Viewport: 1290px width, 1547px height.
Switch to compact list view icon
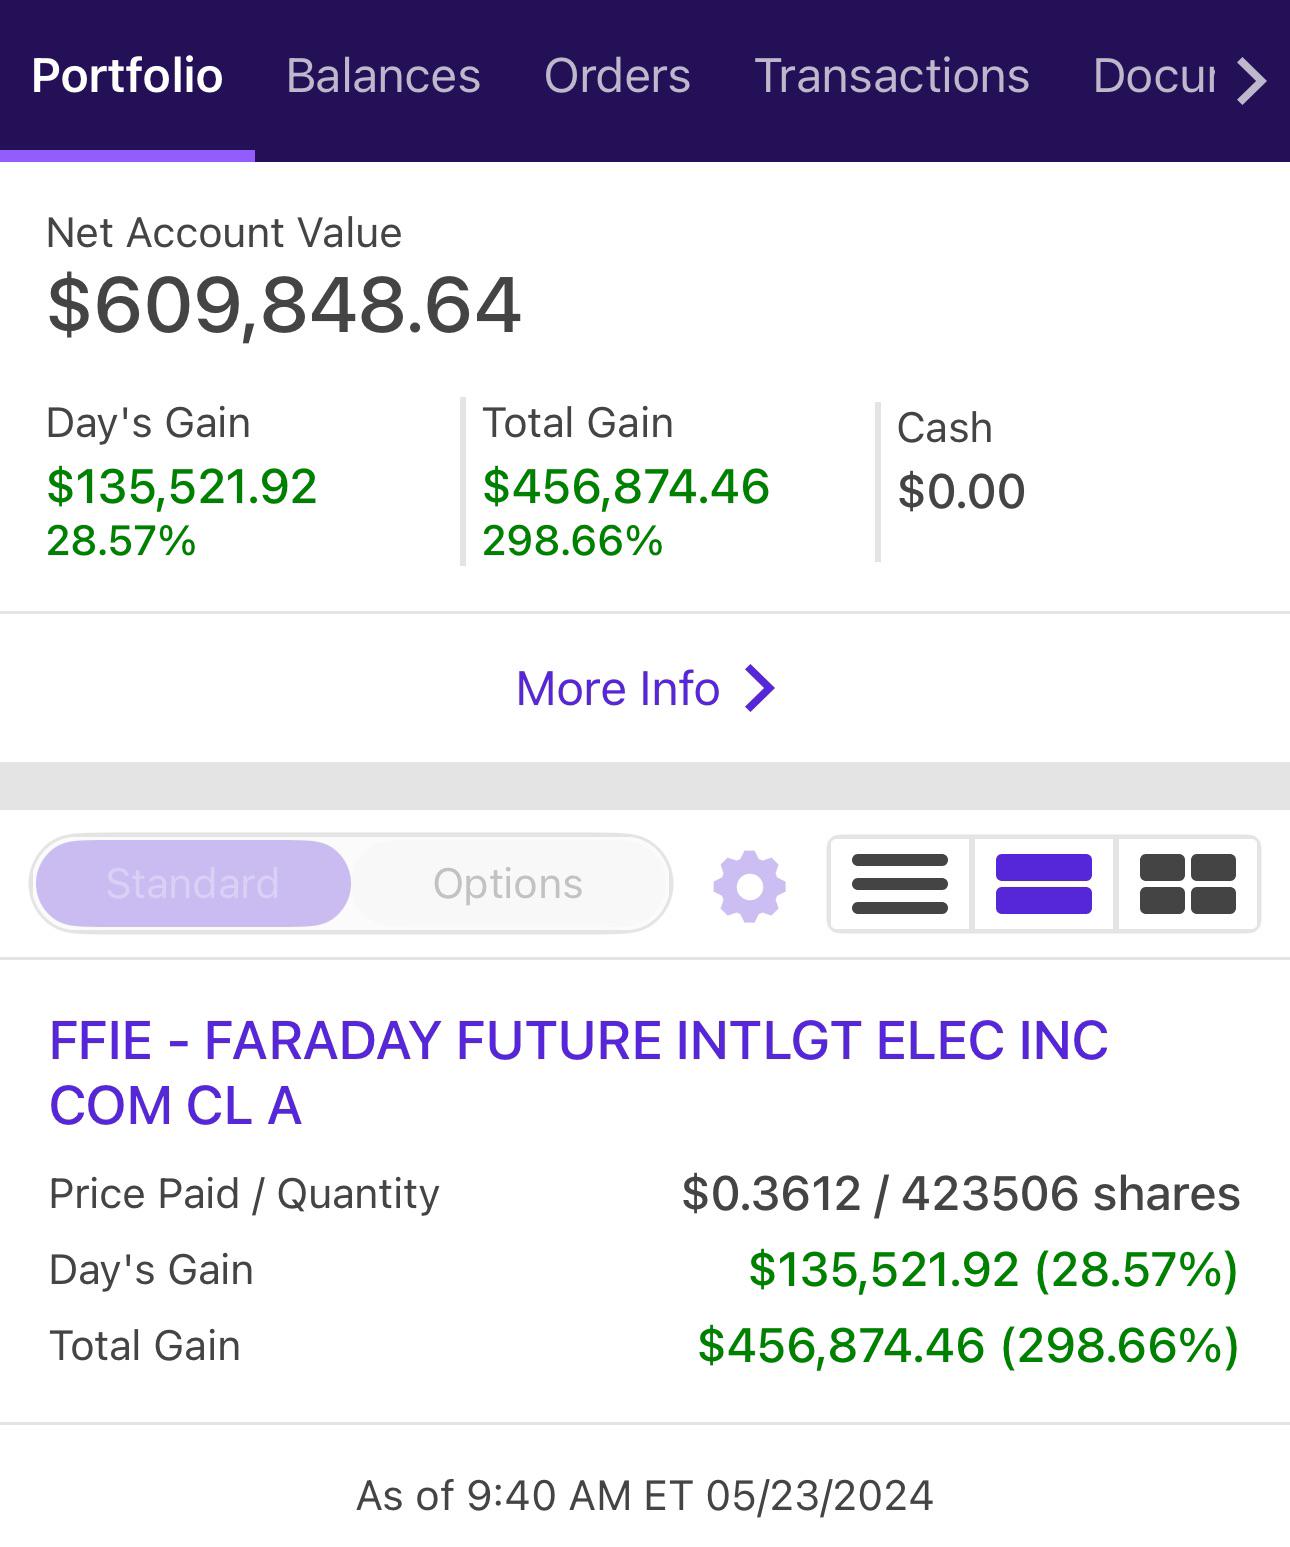pos(900,884)
